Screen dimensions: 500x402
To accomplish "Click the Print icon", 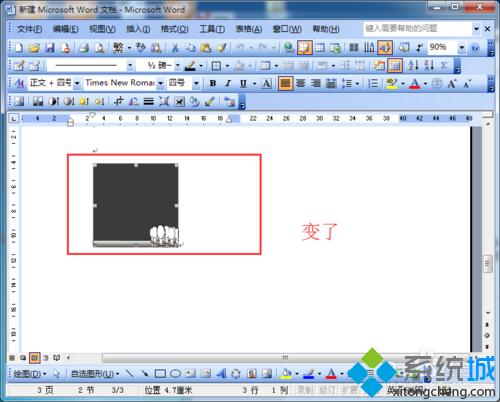I will [x=84, y=48].
